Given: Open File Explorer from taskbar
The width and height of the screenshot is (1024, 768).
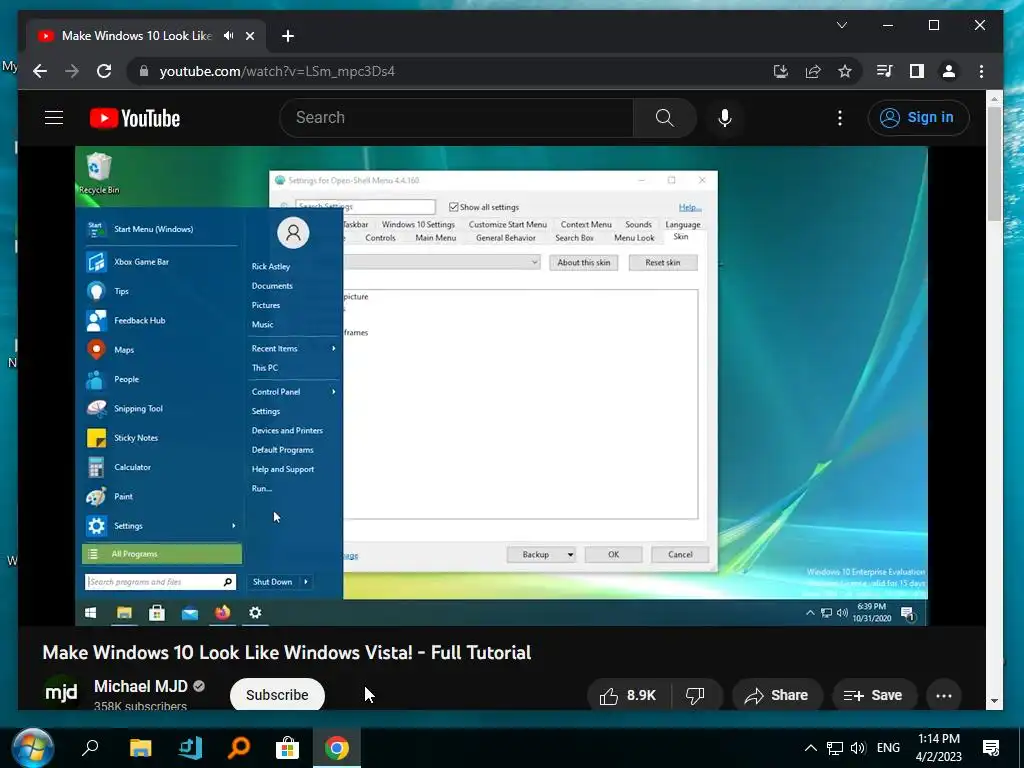Looking at the screenshot, I should pos(140,748).
